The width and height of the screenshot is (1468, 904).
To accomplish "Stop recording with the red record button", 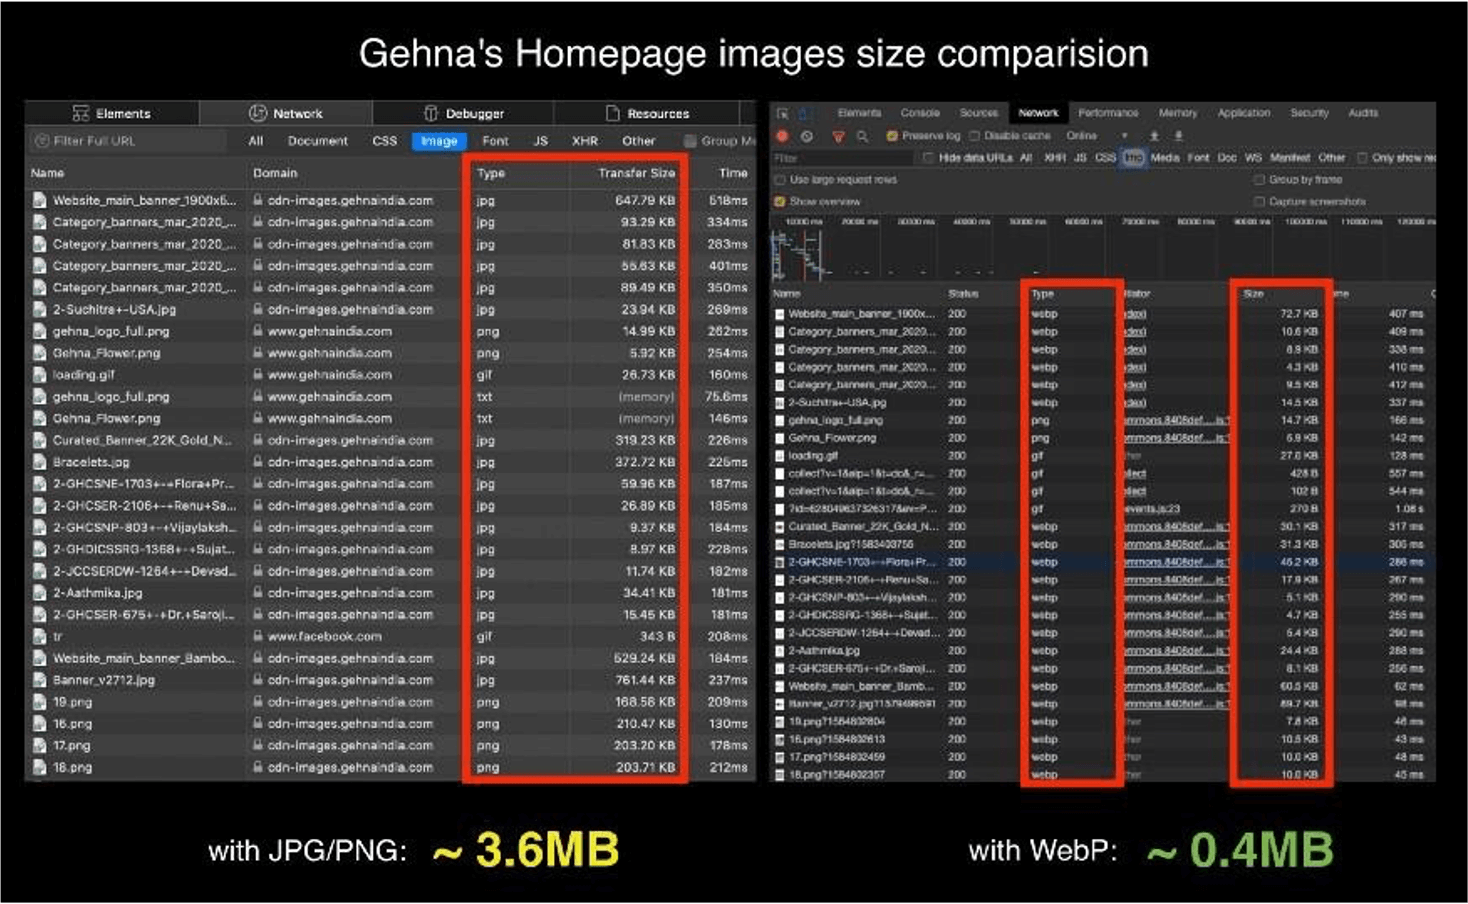I will 783,136.
